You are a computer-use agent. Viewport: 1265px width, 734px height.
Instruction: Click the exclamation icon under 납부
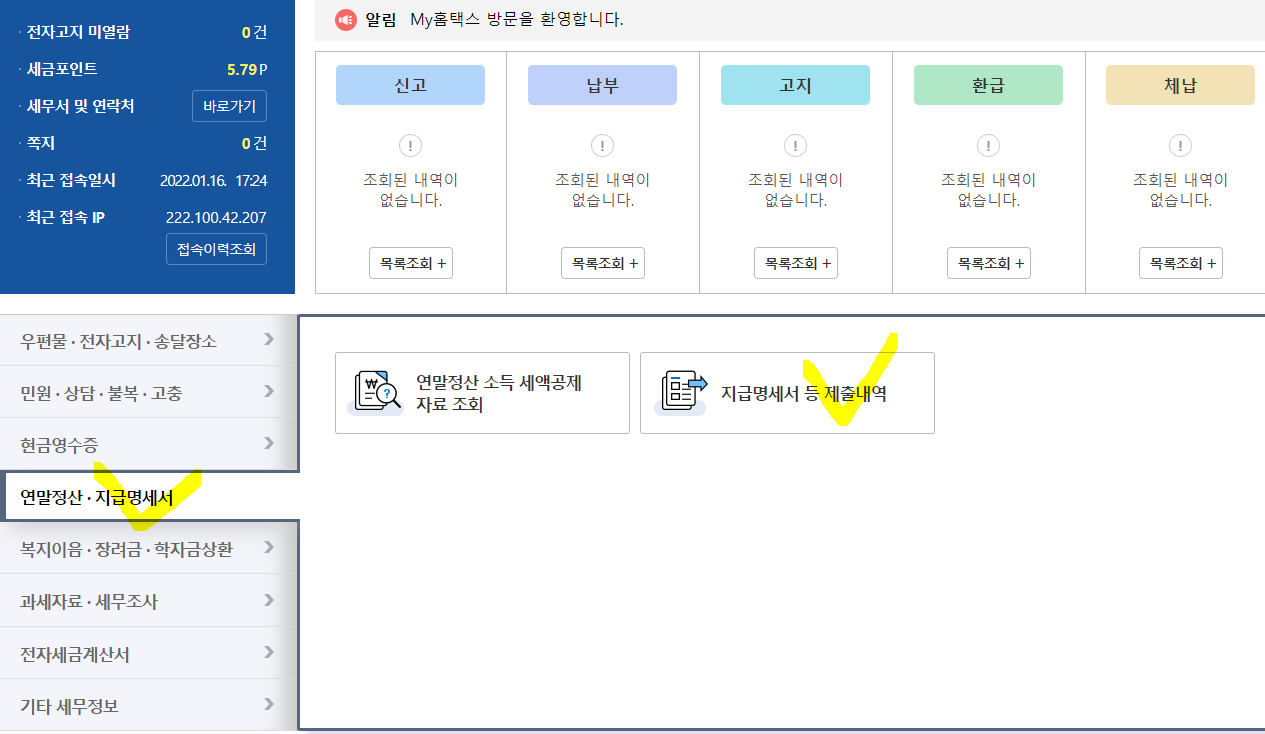point(602,146)
